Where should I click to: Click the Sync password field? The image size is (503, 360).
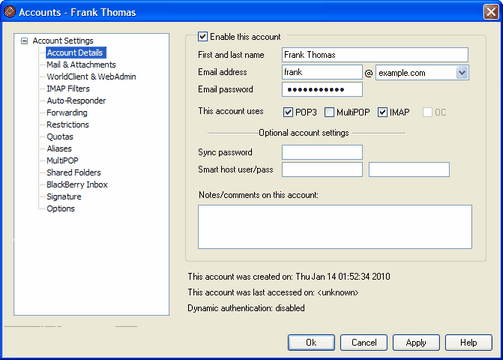point(322,152)
